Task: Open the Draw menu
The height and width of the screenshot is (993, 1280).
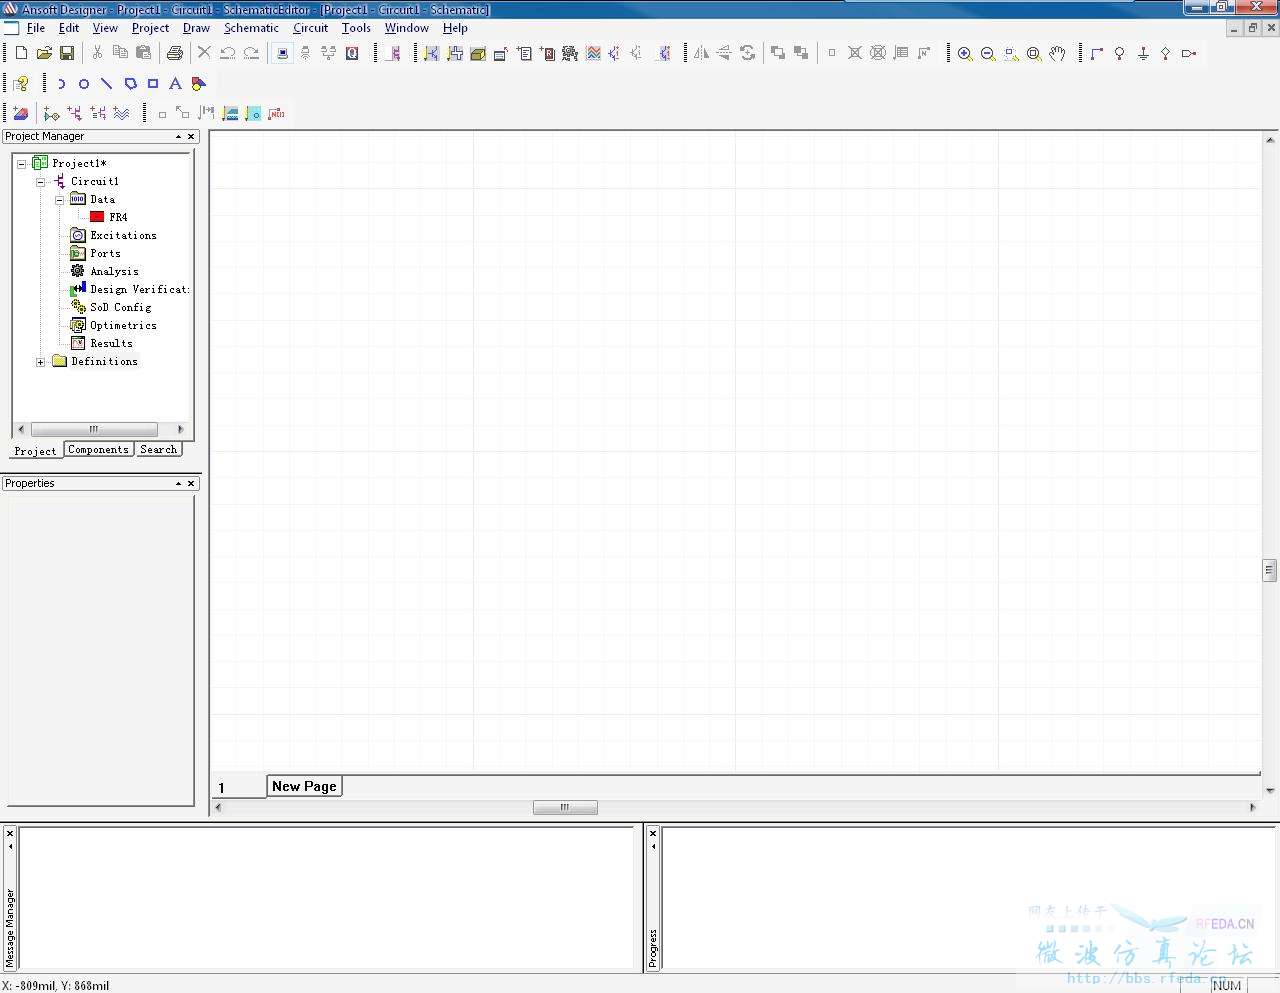Action: 196,28
